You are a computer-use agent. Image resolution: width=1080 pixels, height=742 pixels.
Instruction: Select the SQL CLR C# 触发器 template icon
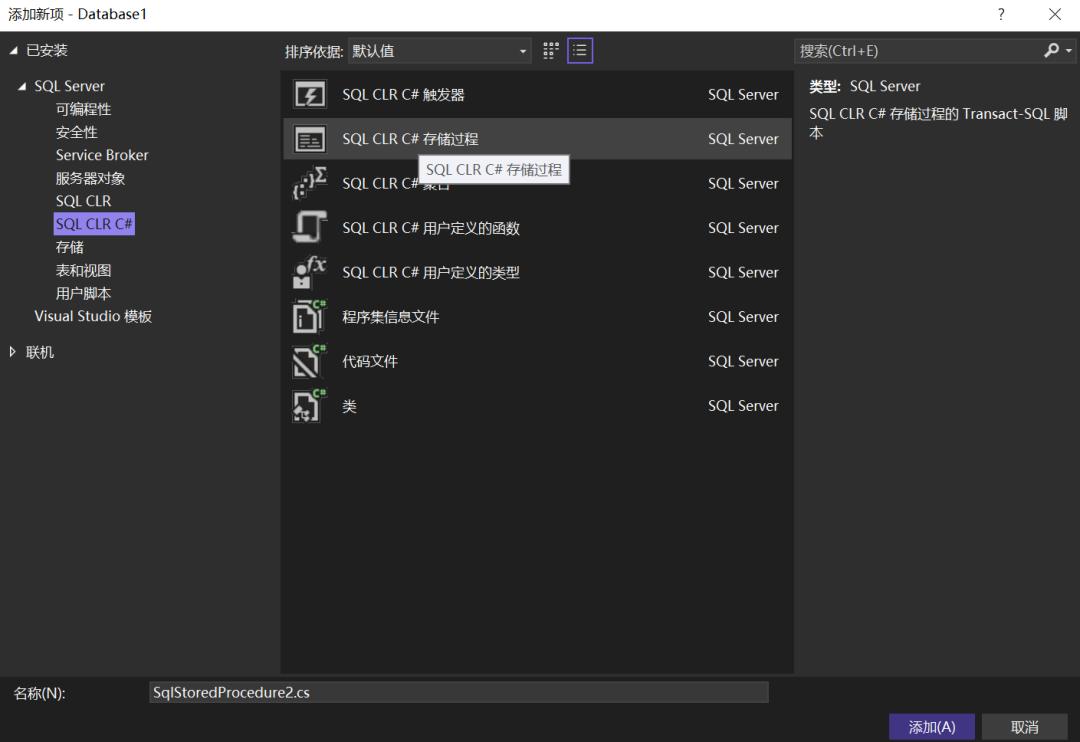click(x=309, y=94)
